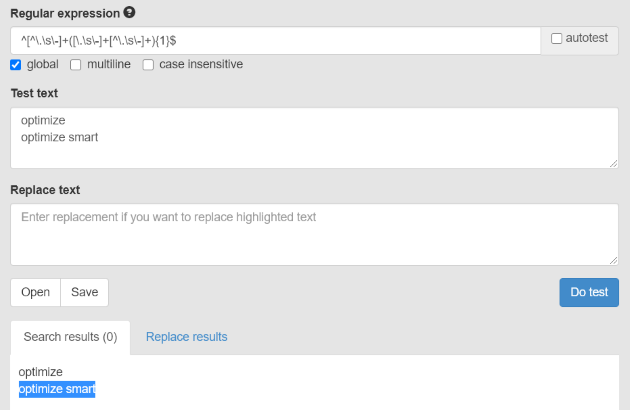Grab the Test text resize handle
Screen dimensions: 630x410
(613, 163)
